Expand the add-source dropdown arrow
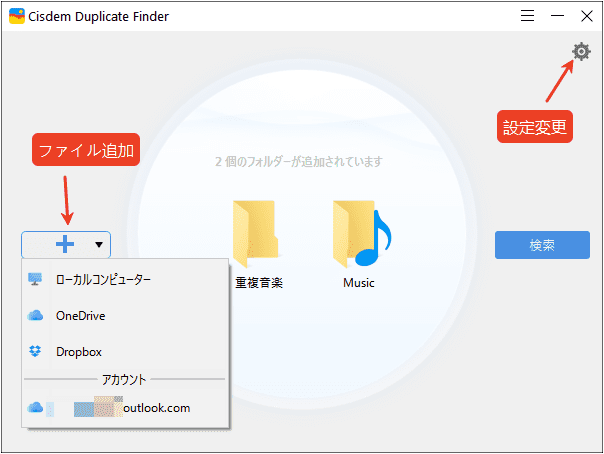The width and height of the screenshot is (604, 454). pos(99,245)
